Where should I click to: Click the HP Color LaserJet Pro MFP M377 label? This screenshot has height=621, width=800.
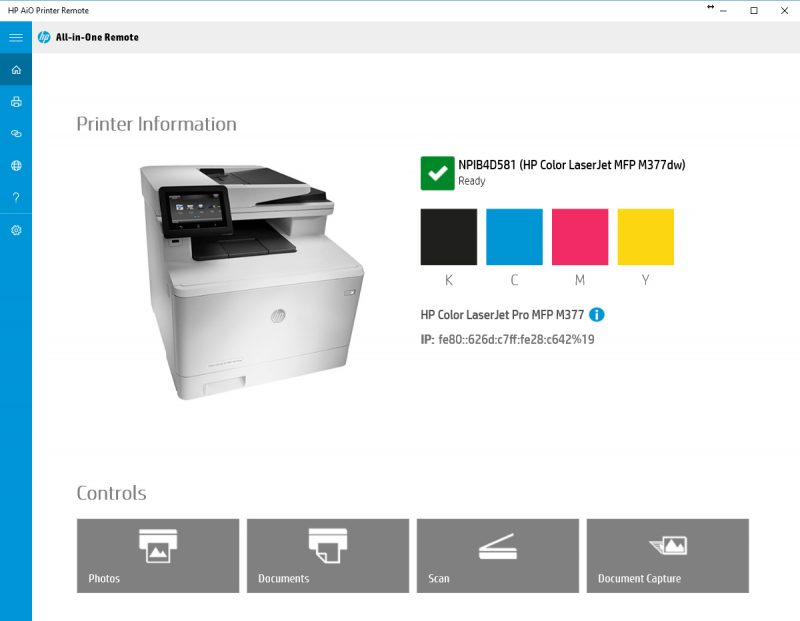click(502, 315)
